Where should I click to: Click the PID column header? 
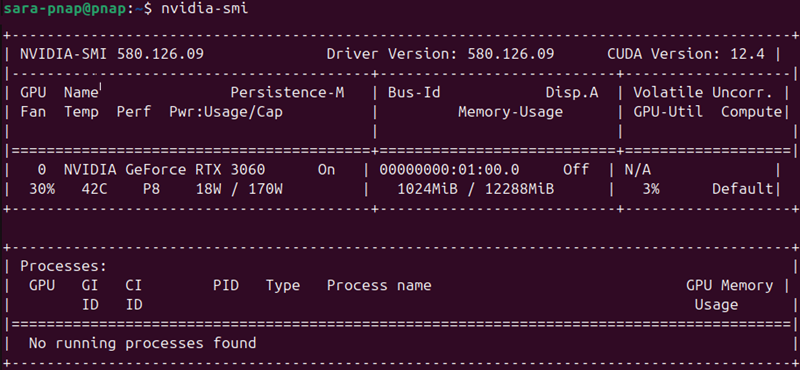pyautogui.click(x=226, y=285)
